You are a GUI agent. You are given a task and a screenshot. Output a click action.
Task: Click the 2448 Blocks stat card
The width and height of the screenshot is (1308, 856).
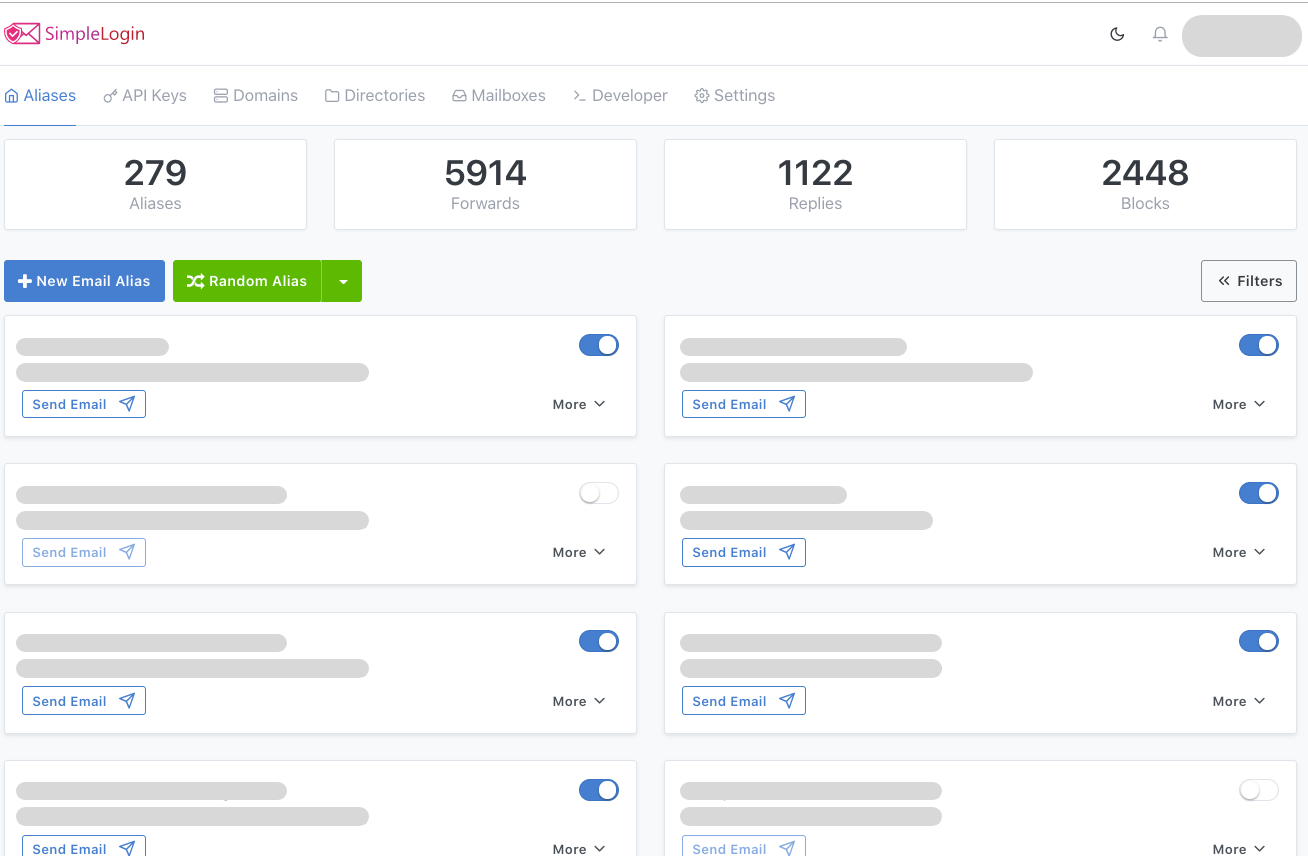click(1145, 184)
